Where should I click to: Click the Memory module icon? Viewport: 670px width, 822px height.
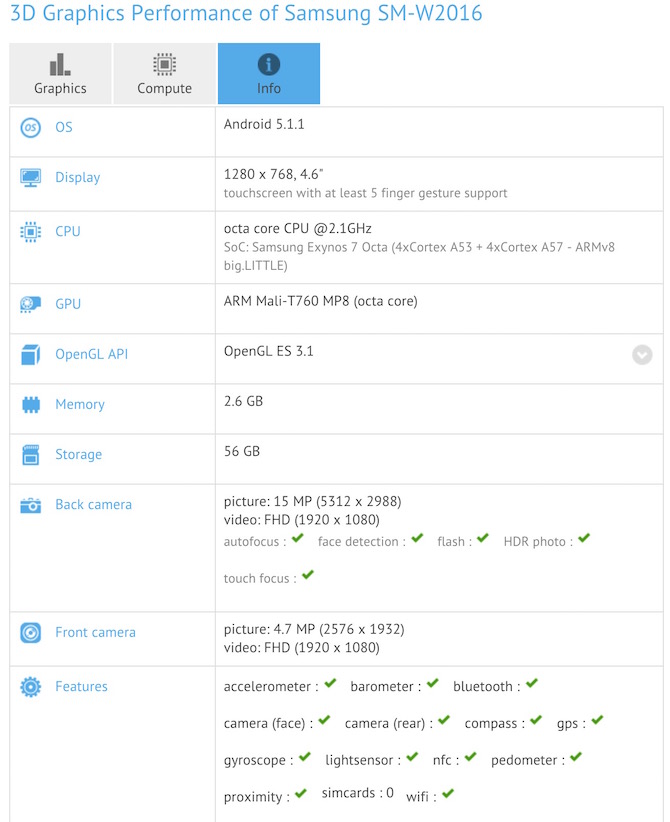coord(30,405)
